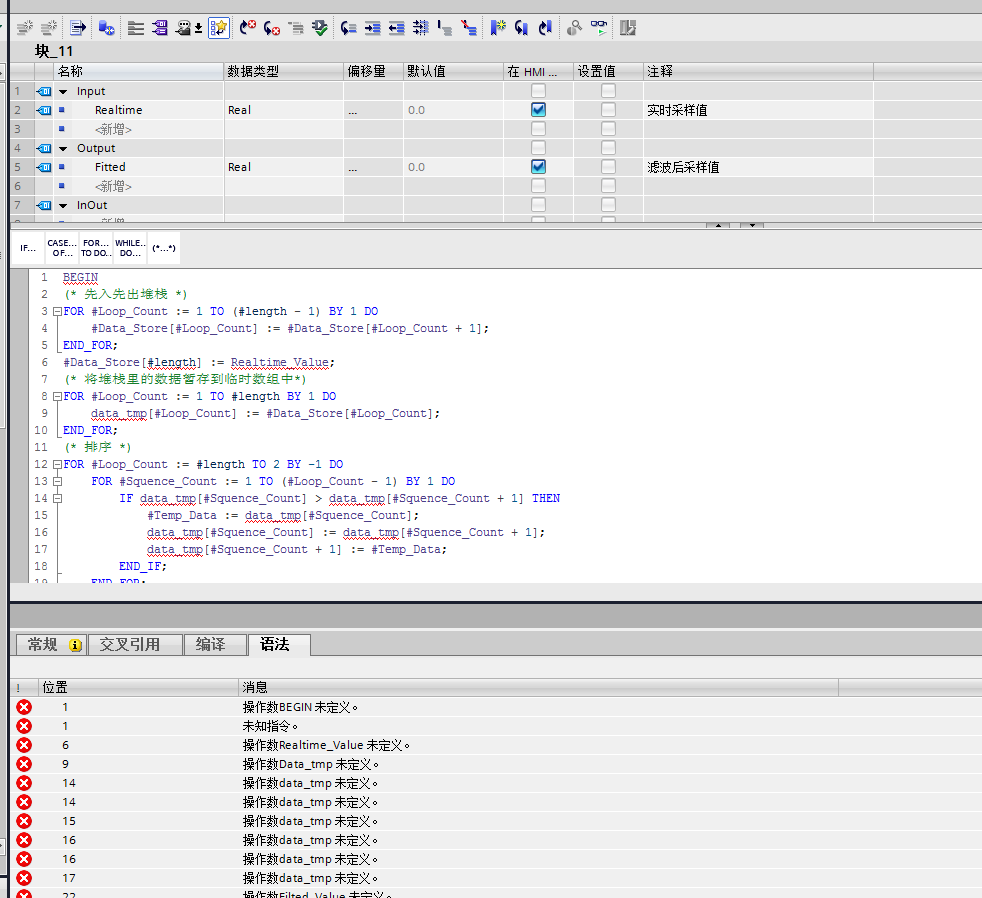Enable setpoint checkbox for Realtime
982x898 pixels.
coord(608,110)
